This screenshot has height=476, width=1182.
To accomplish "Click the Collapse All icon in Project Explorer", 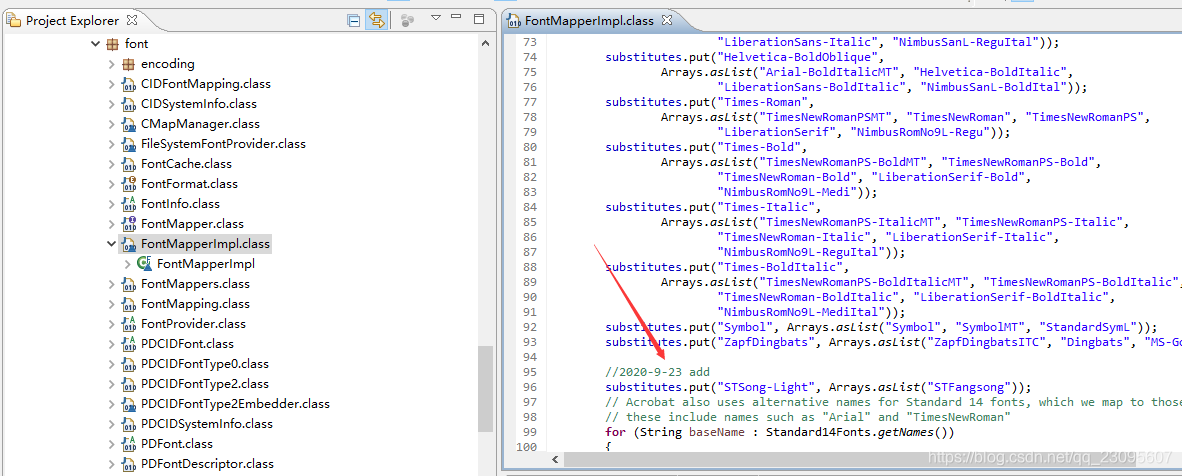I will (354, 20).
